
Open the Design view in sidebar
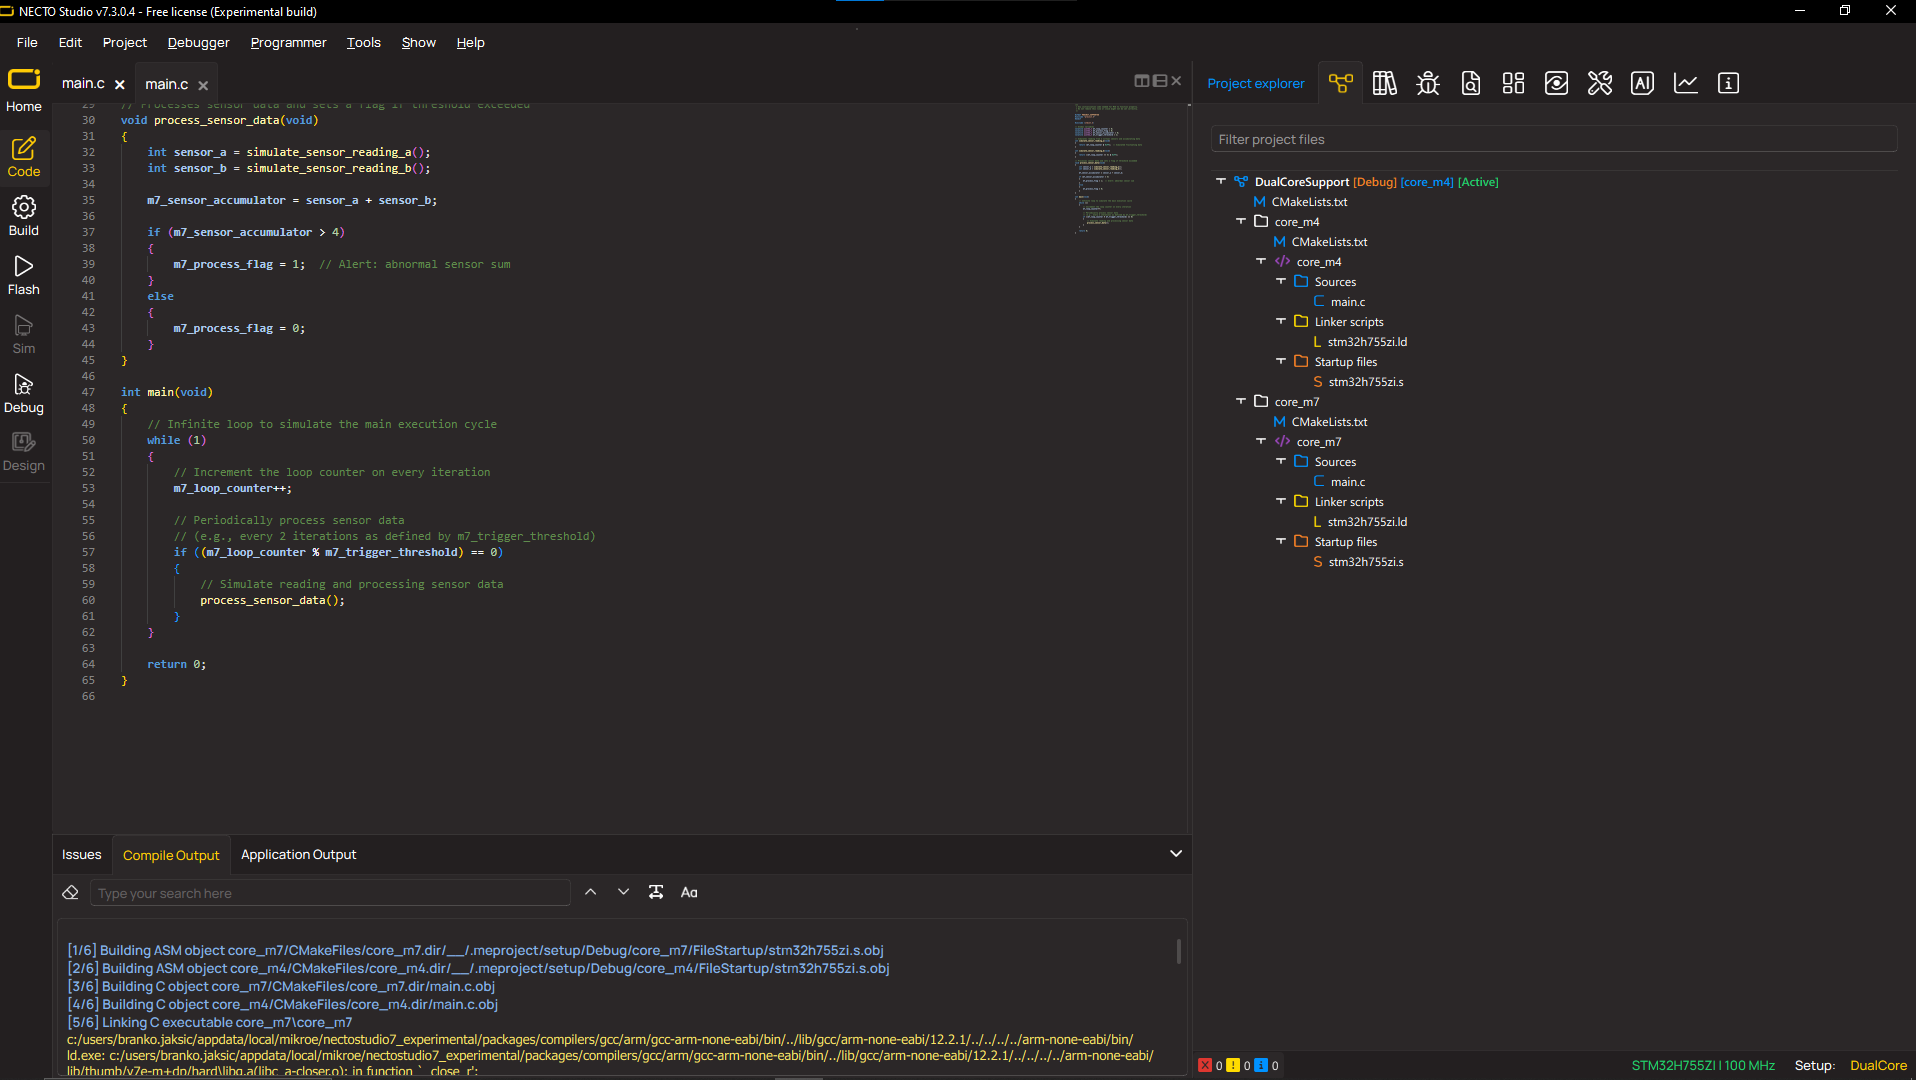pyautogui.click(x=24, y=452)
